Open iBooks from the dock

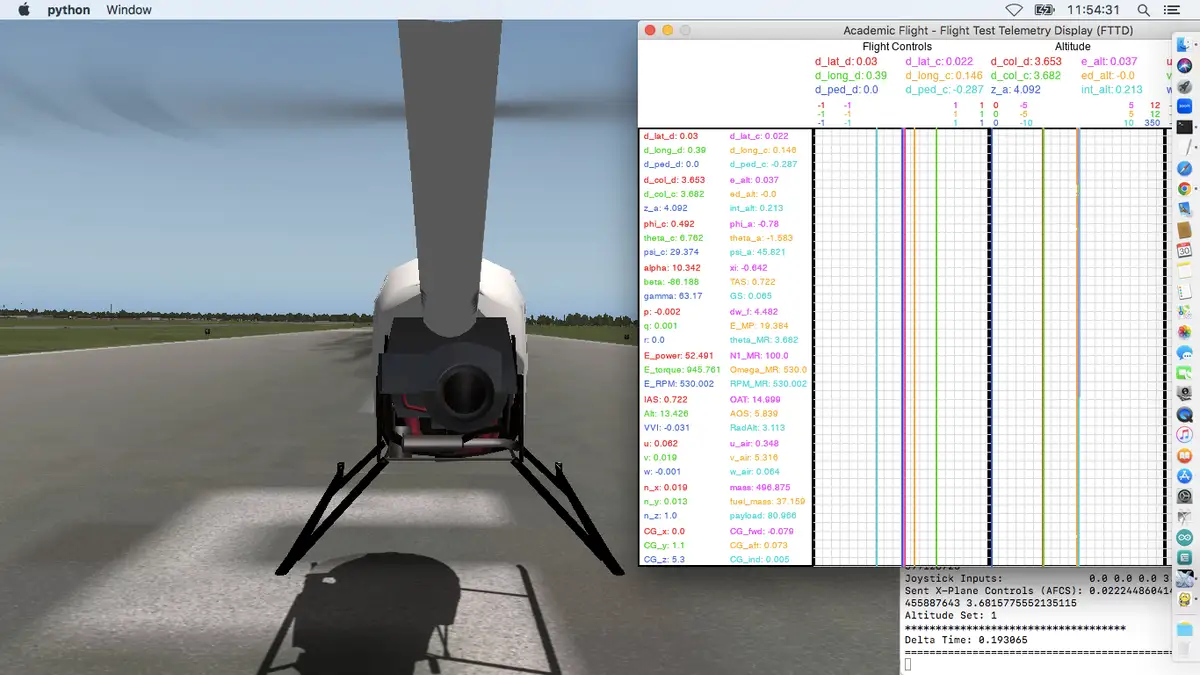point(1184,455)
